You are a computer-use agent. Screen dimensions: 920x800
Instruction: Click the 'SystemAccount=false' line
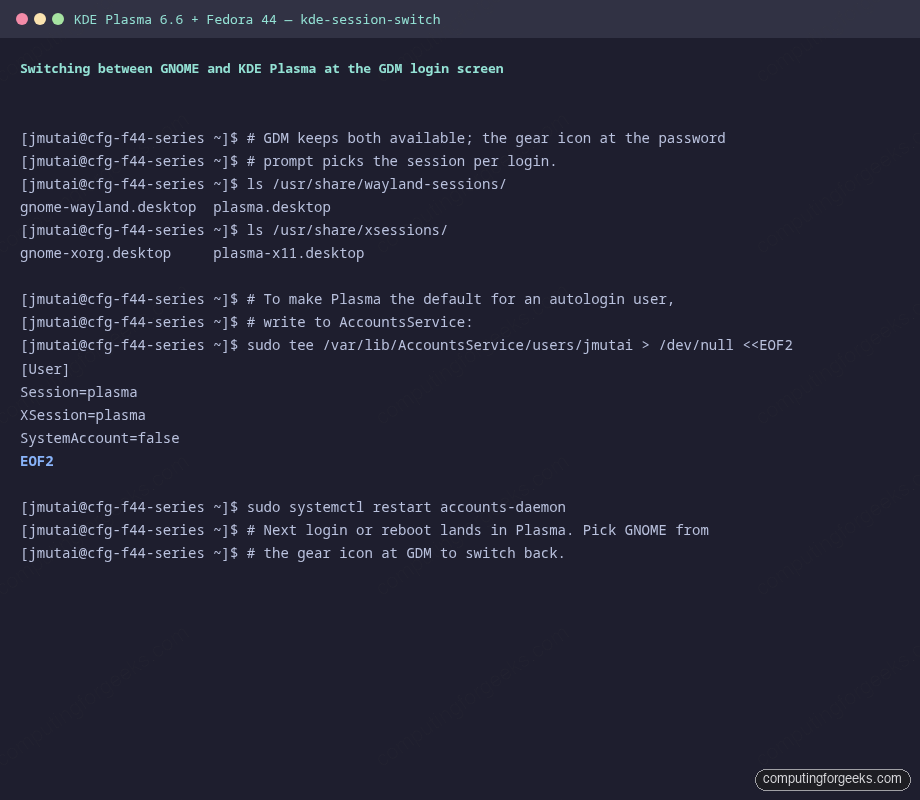click(100, 438)
